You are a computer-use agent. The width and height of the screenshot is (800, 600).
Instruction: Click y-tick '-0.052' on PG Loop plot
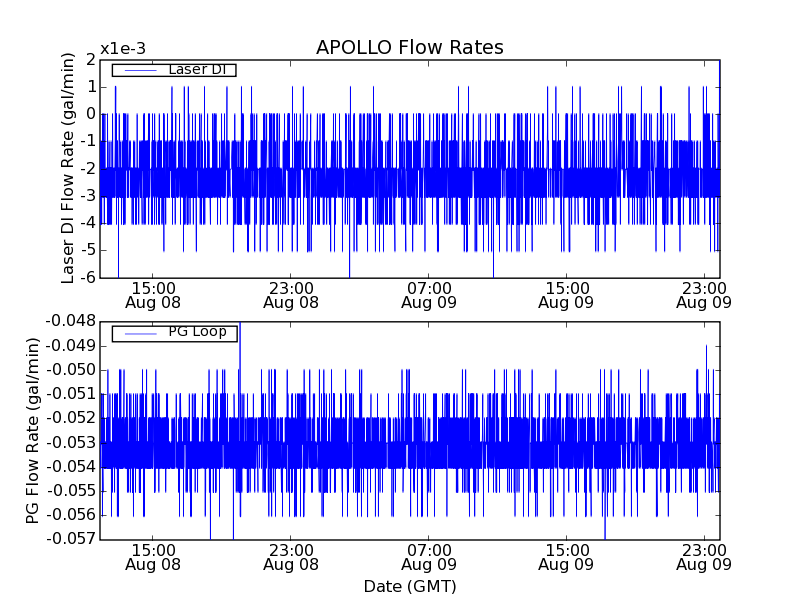71,418
